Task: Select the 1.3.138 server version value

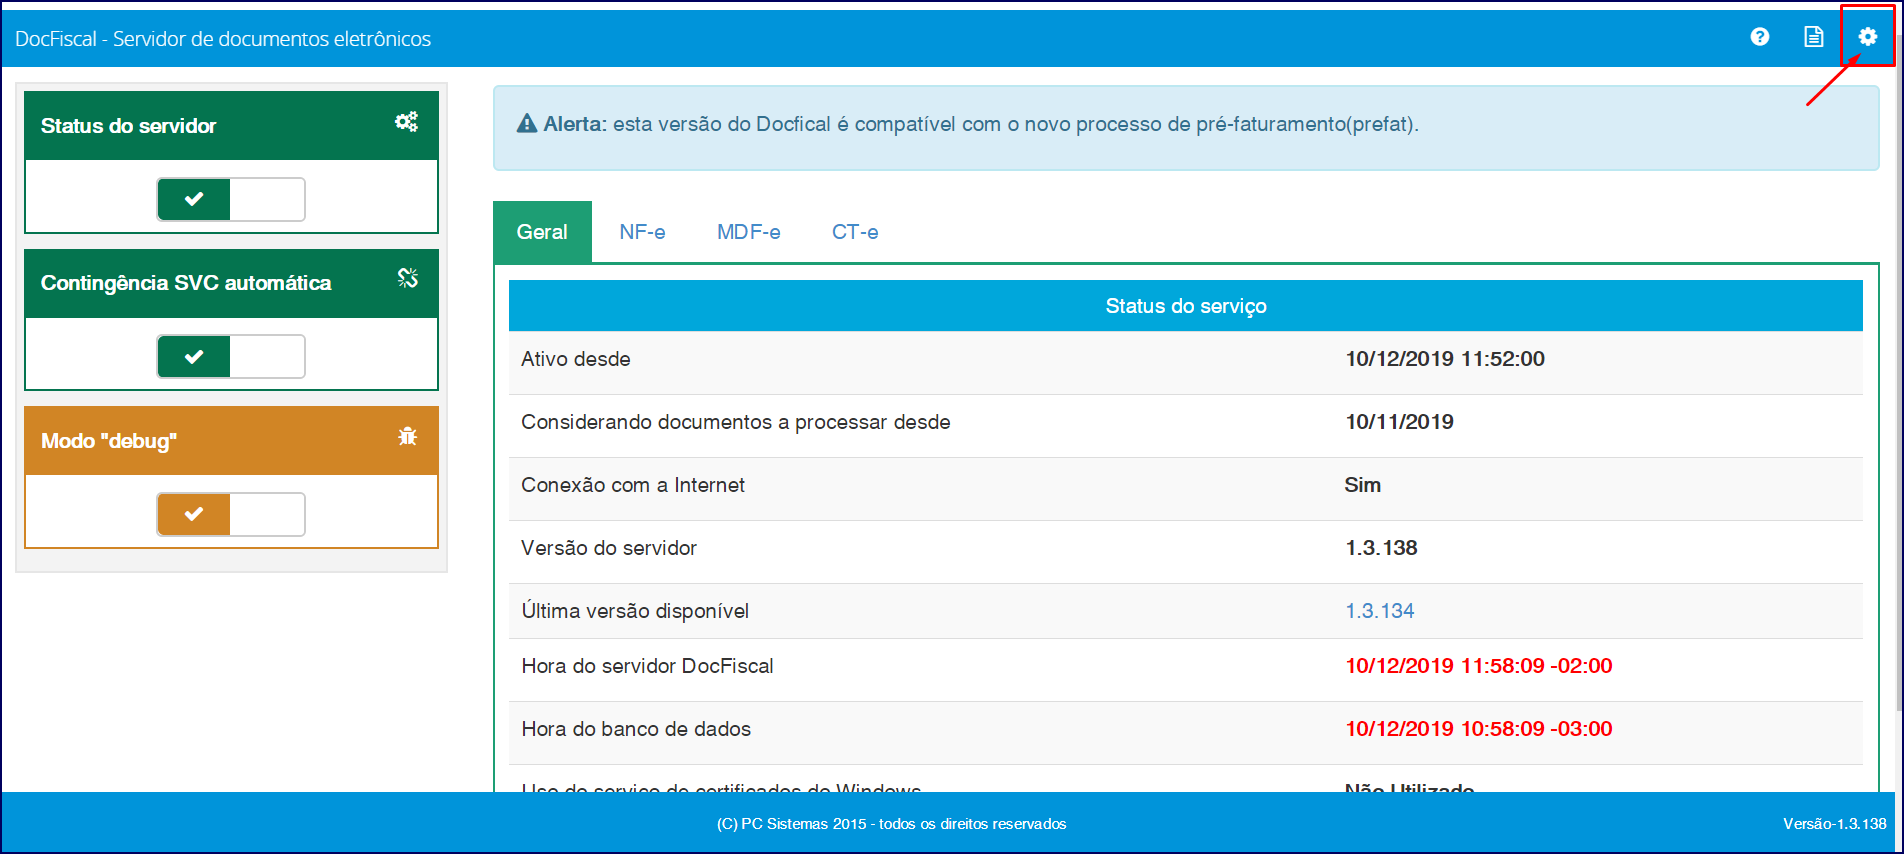Action: tap(1381, 548)
